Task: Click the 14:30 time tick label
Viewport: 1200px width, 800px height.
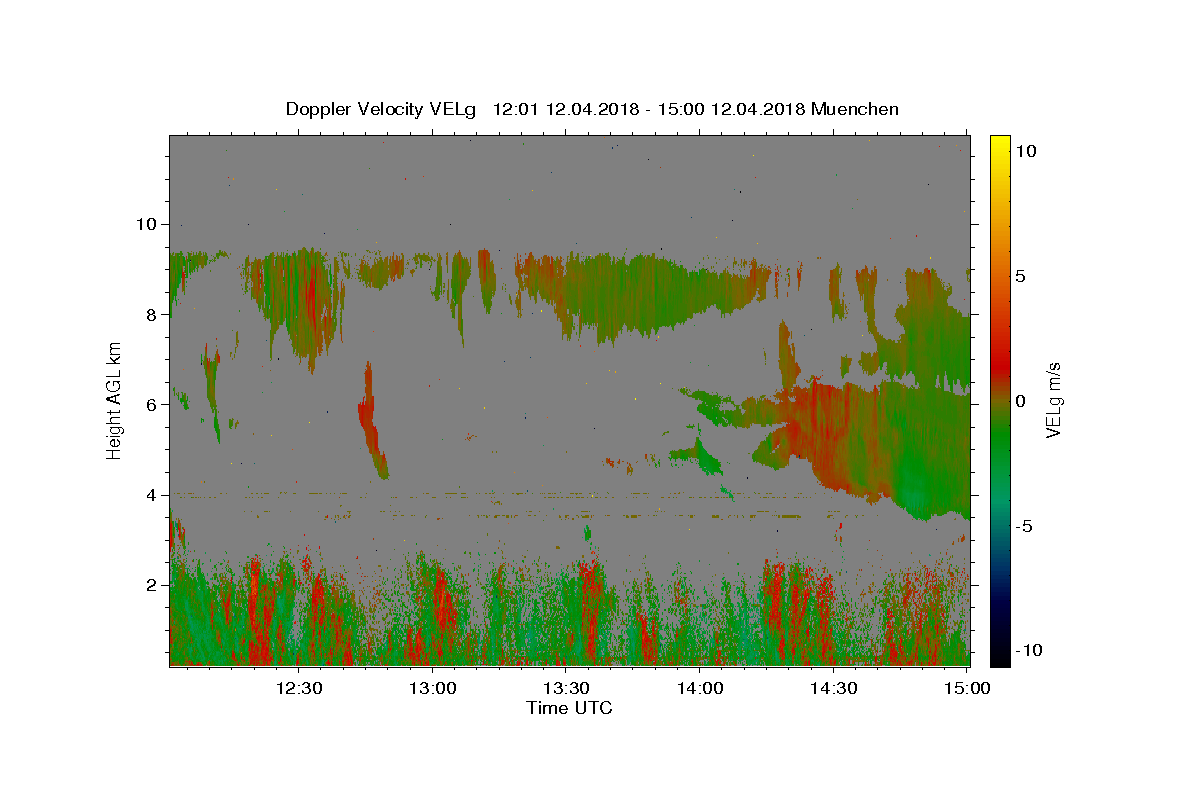Action: pyautogui.click(x=834, y=688)
